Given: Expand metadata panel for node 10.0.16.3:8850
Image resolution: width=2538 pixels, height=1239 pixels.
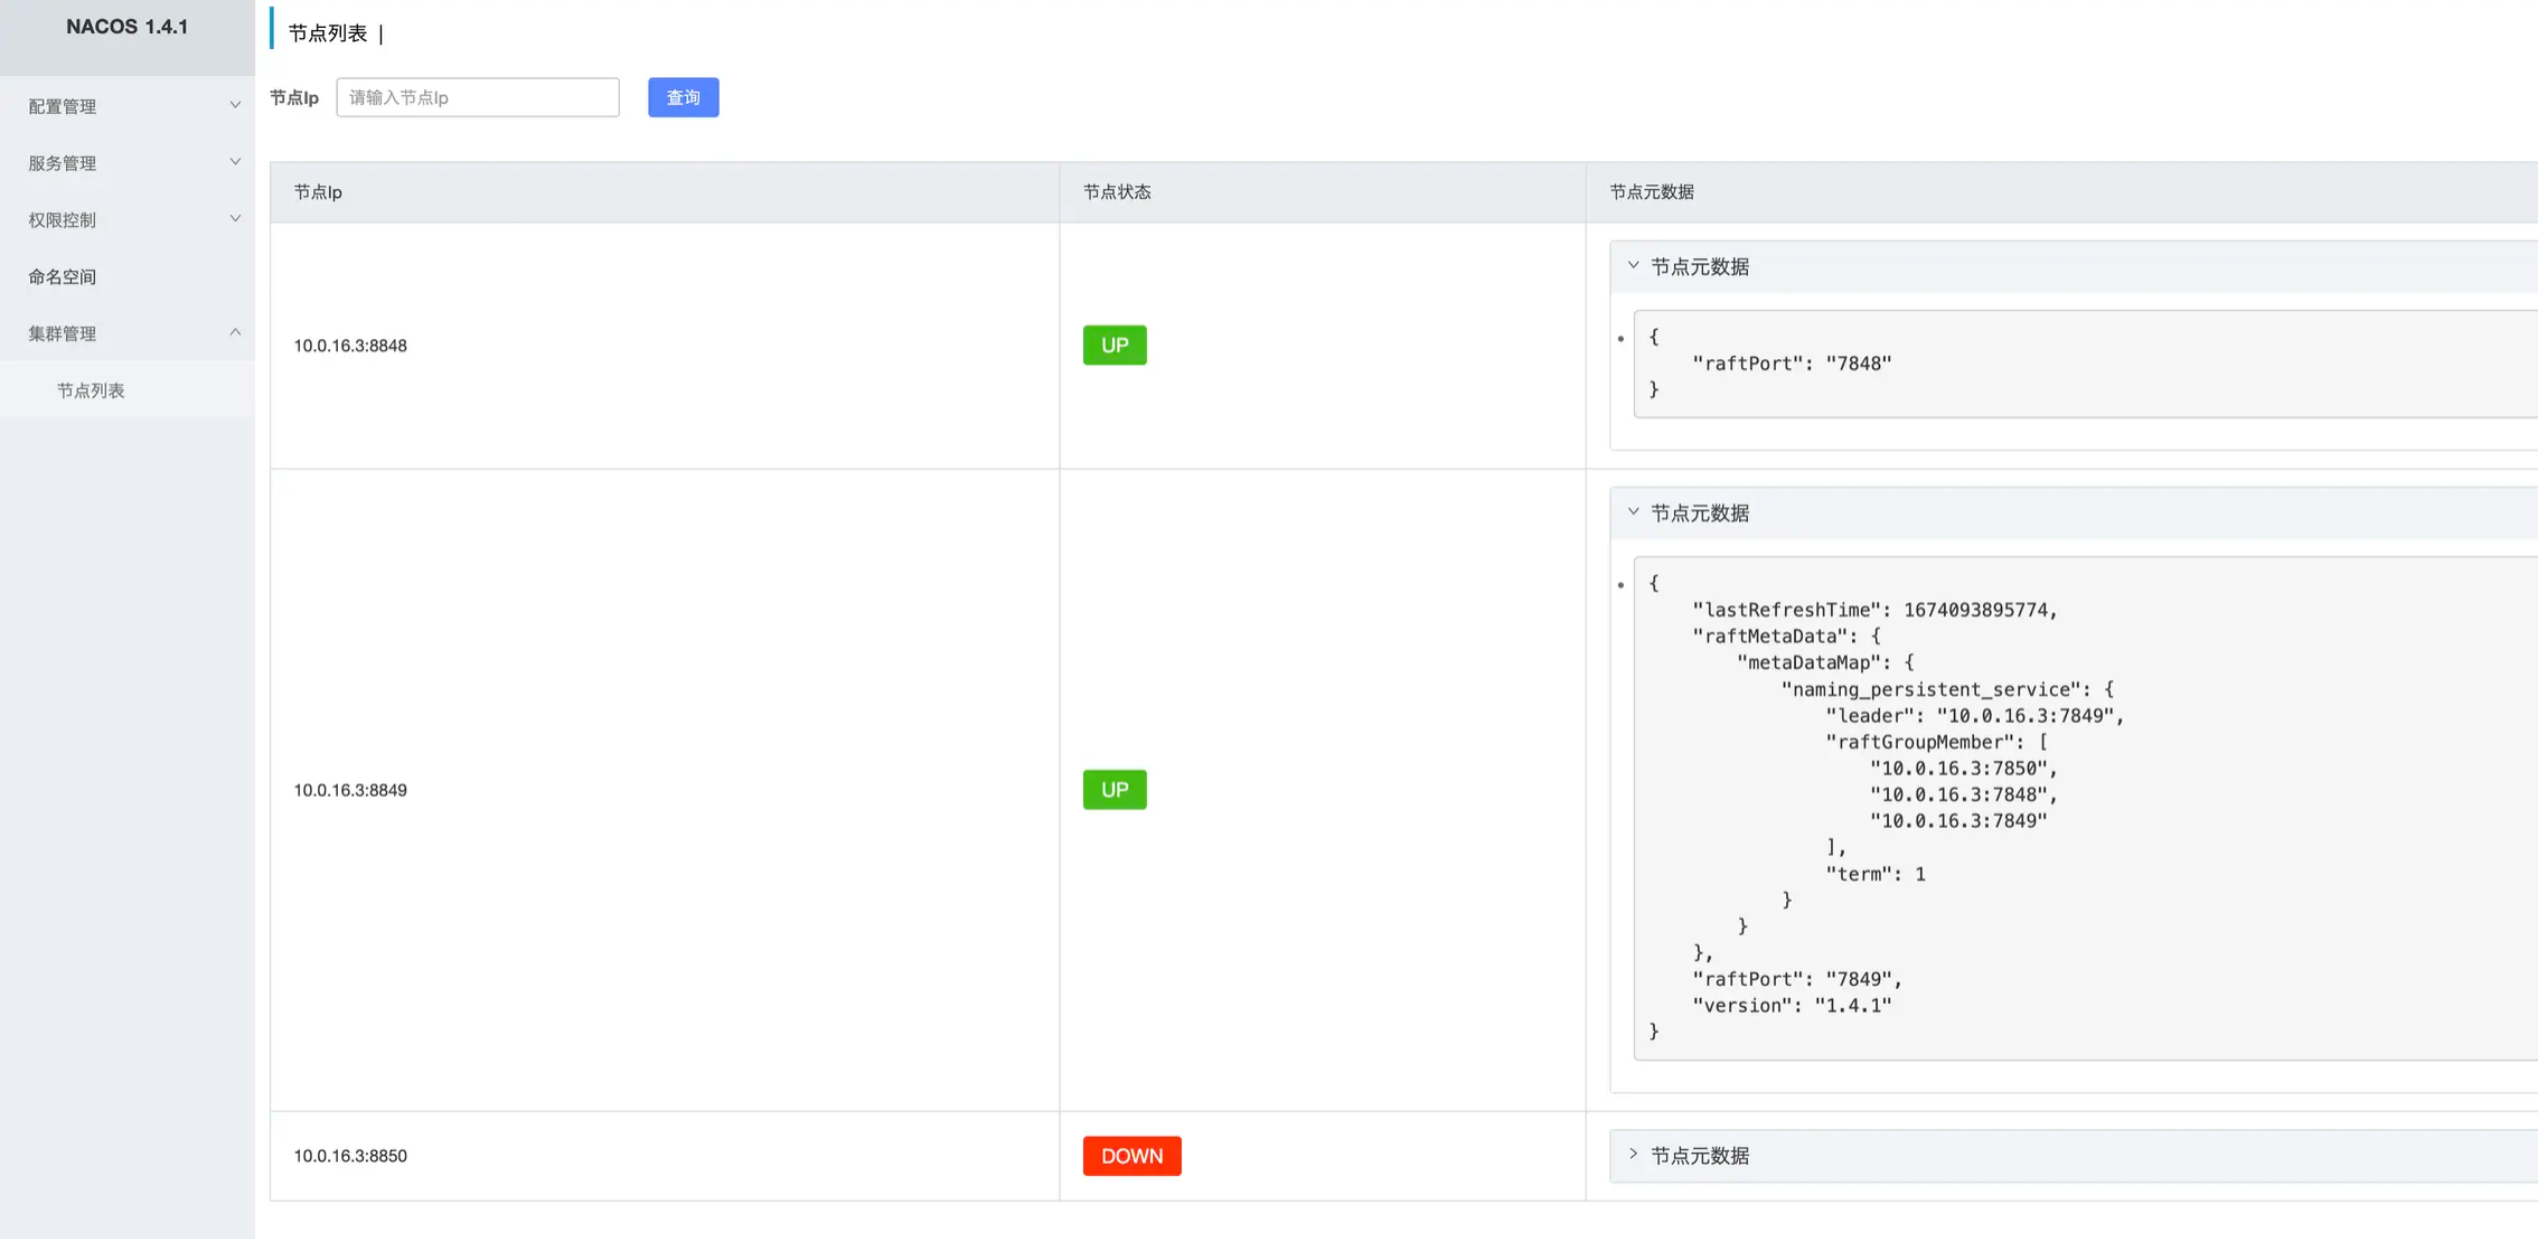Looking at the screenshot, I should click(x=1698, y=1156).
